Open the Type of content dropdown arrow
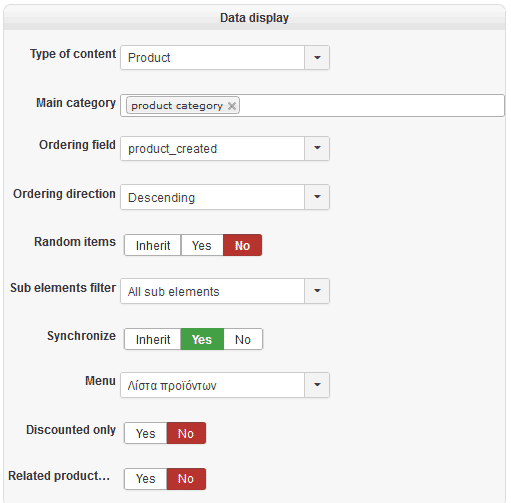This screenshot has width=511, height=503. (x=317, y=58)
